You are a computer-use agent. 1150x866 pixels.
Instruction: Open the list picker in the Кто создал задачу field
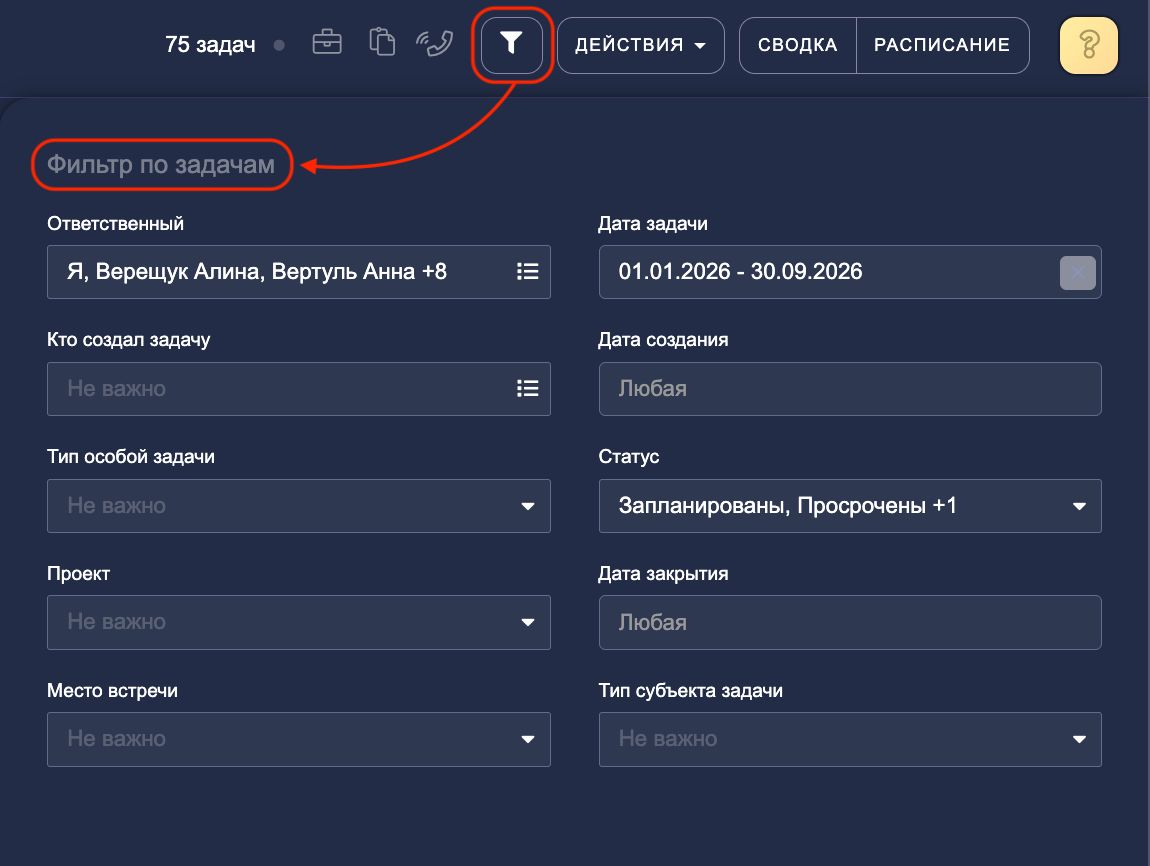tap(527, 389)
